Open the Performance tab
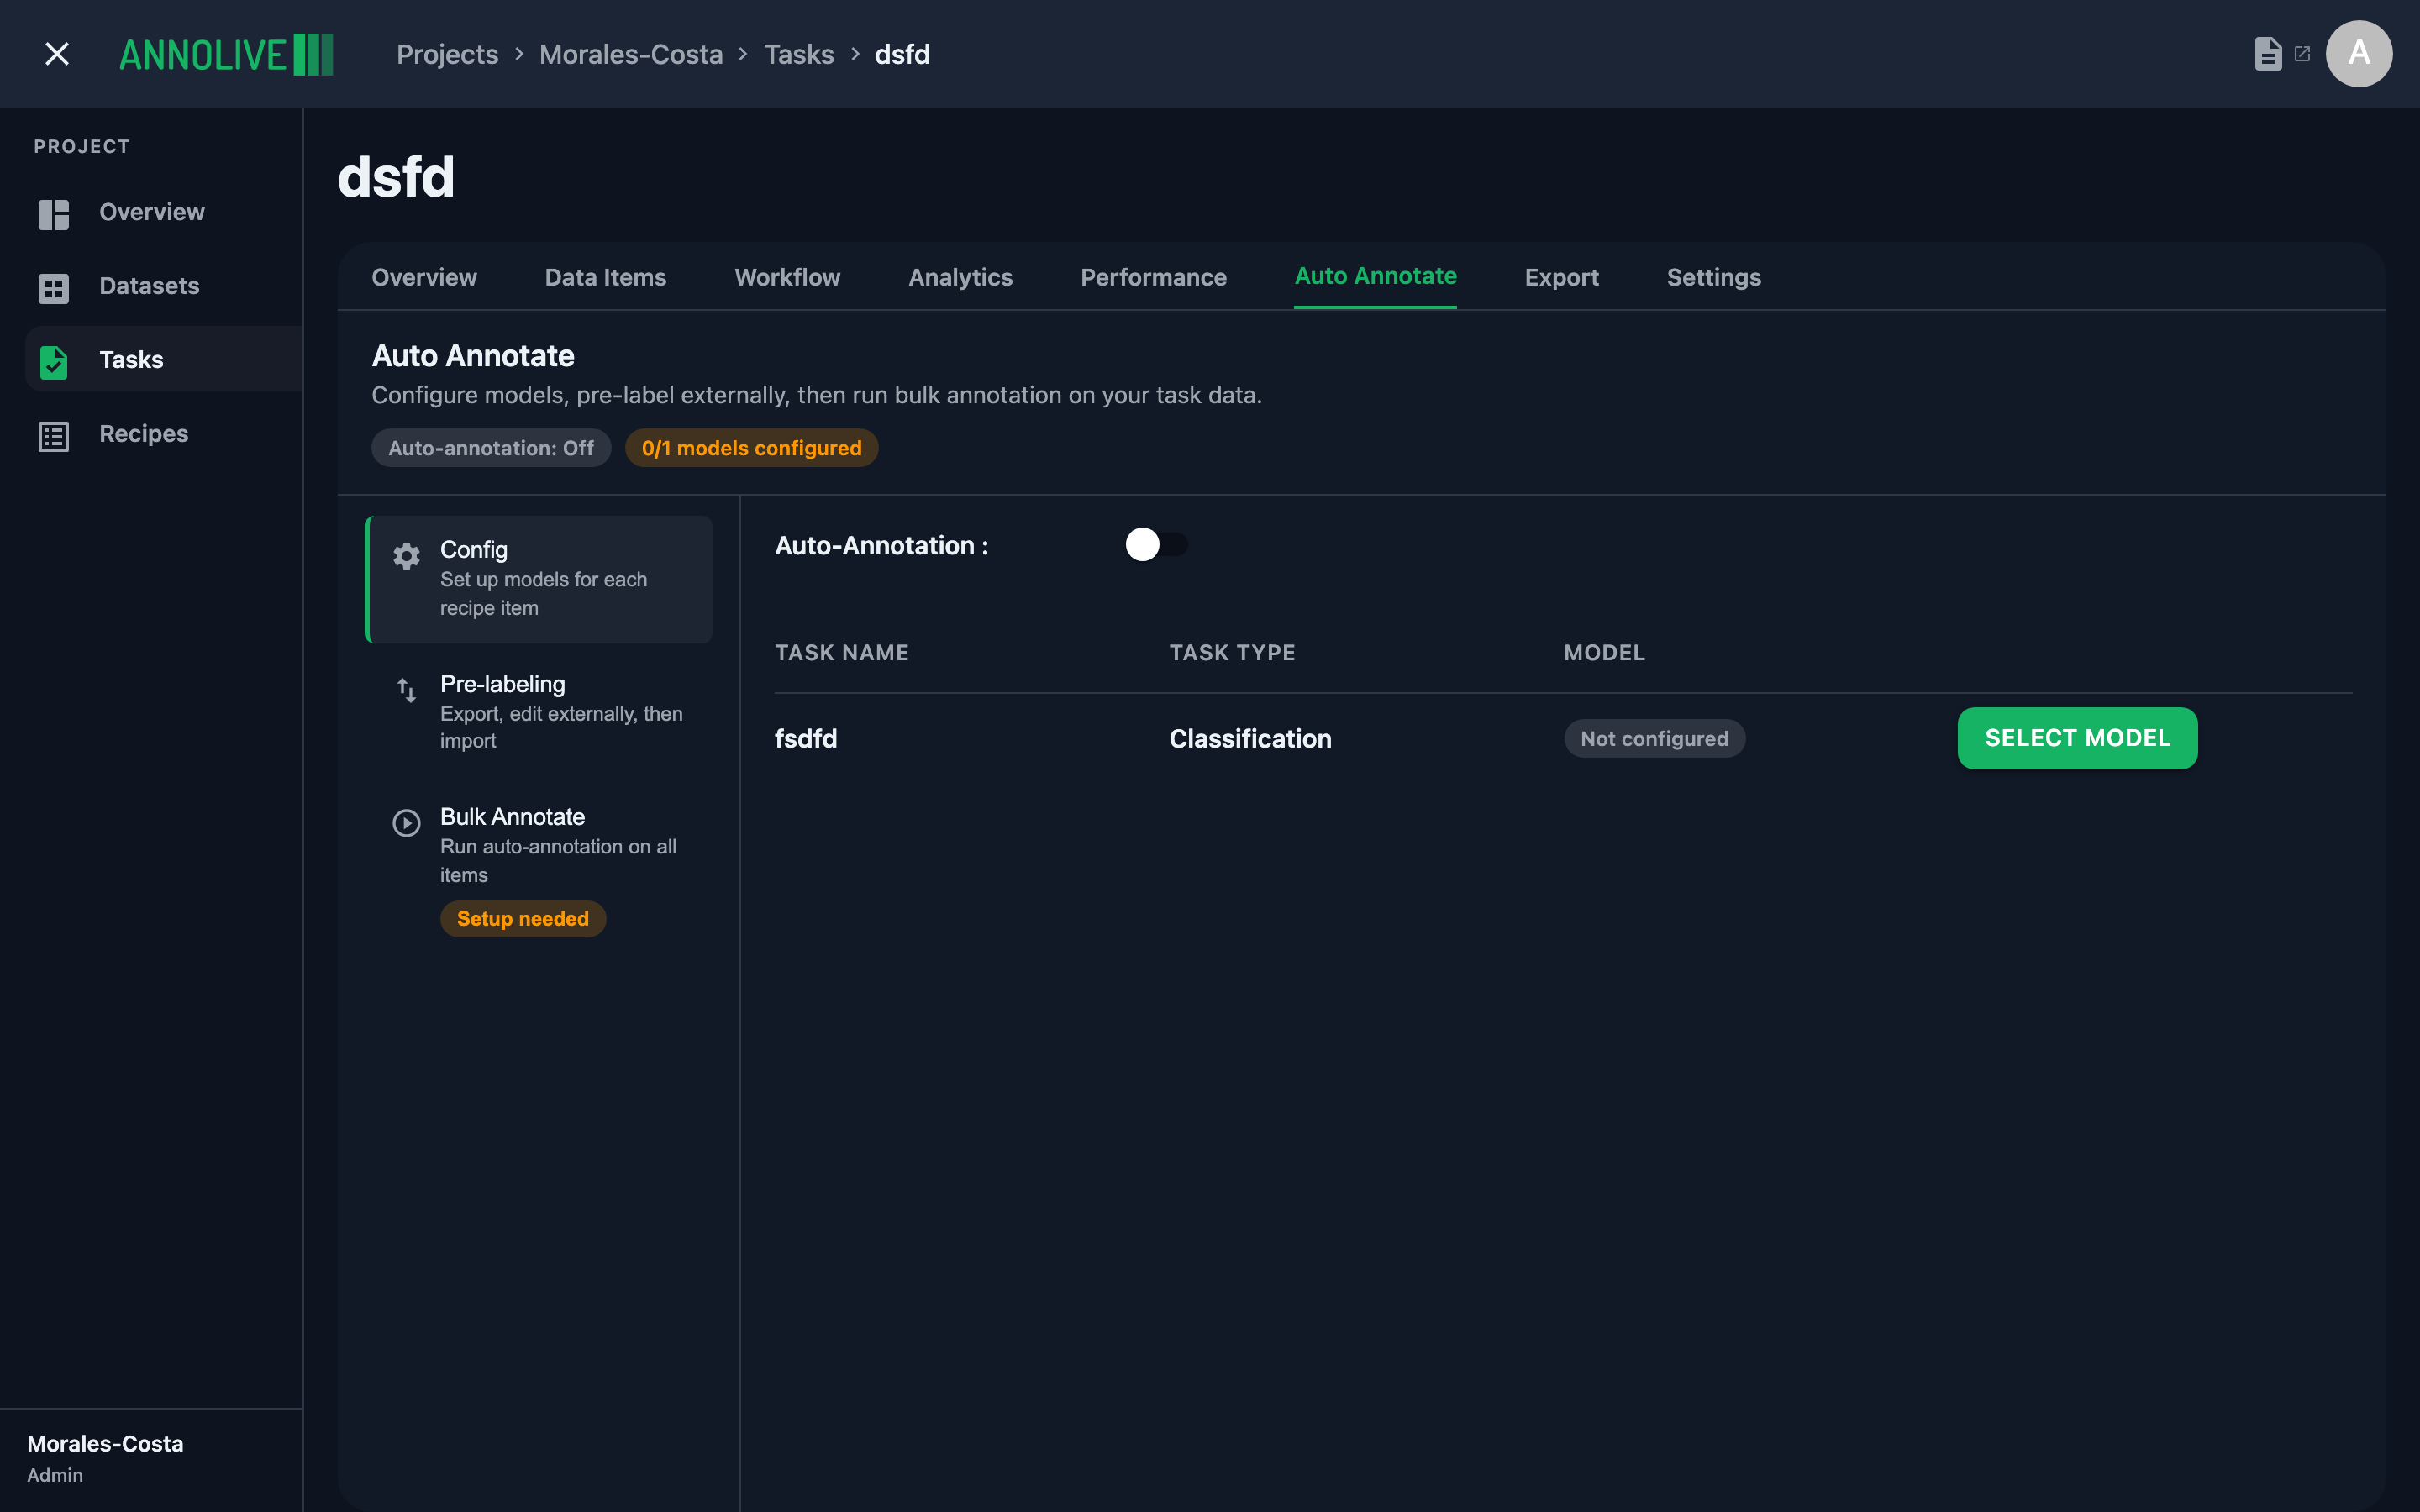This screenshot has height=1512, width=2420. tap(1153, 277)
